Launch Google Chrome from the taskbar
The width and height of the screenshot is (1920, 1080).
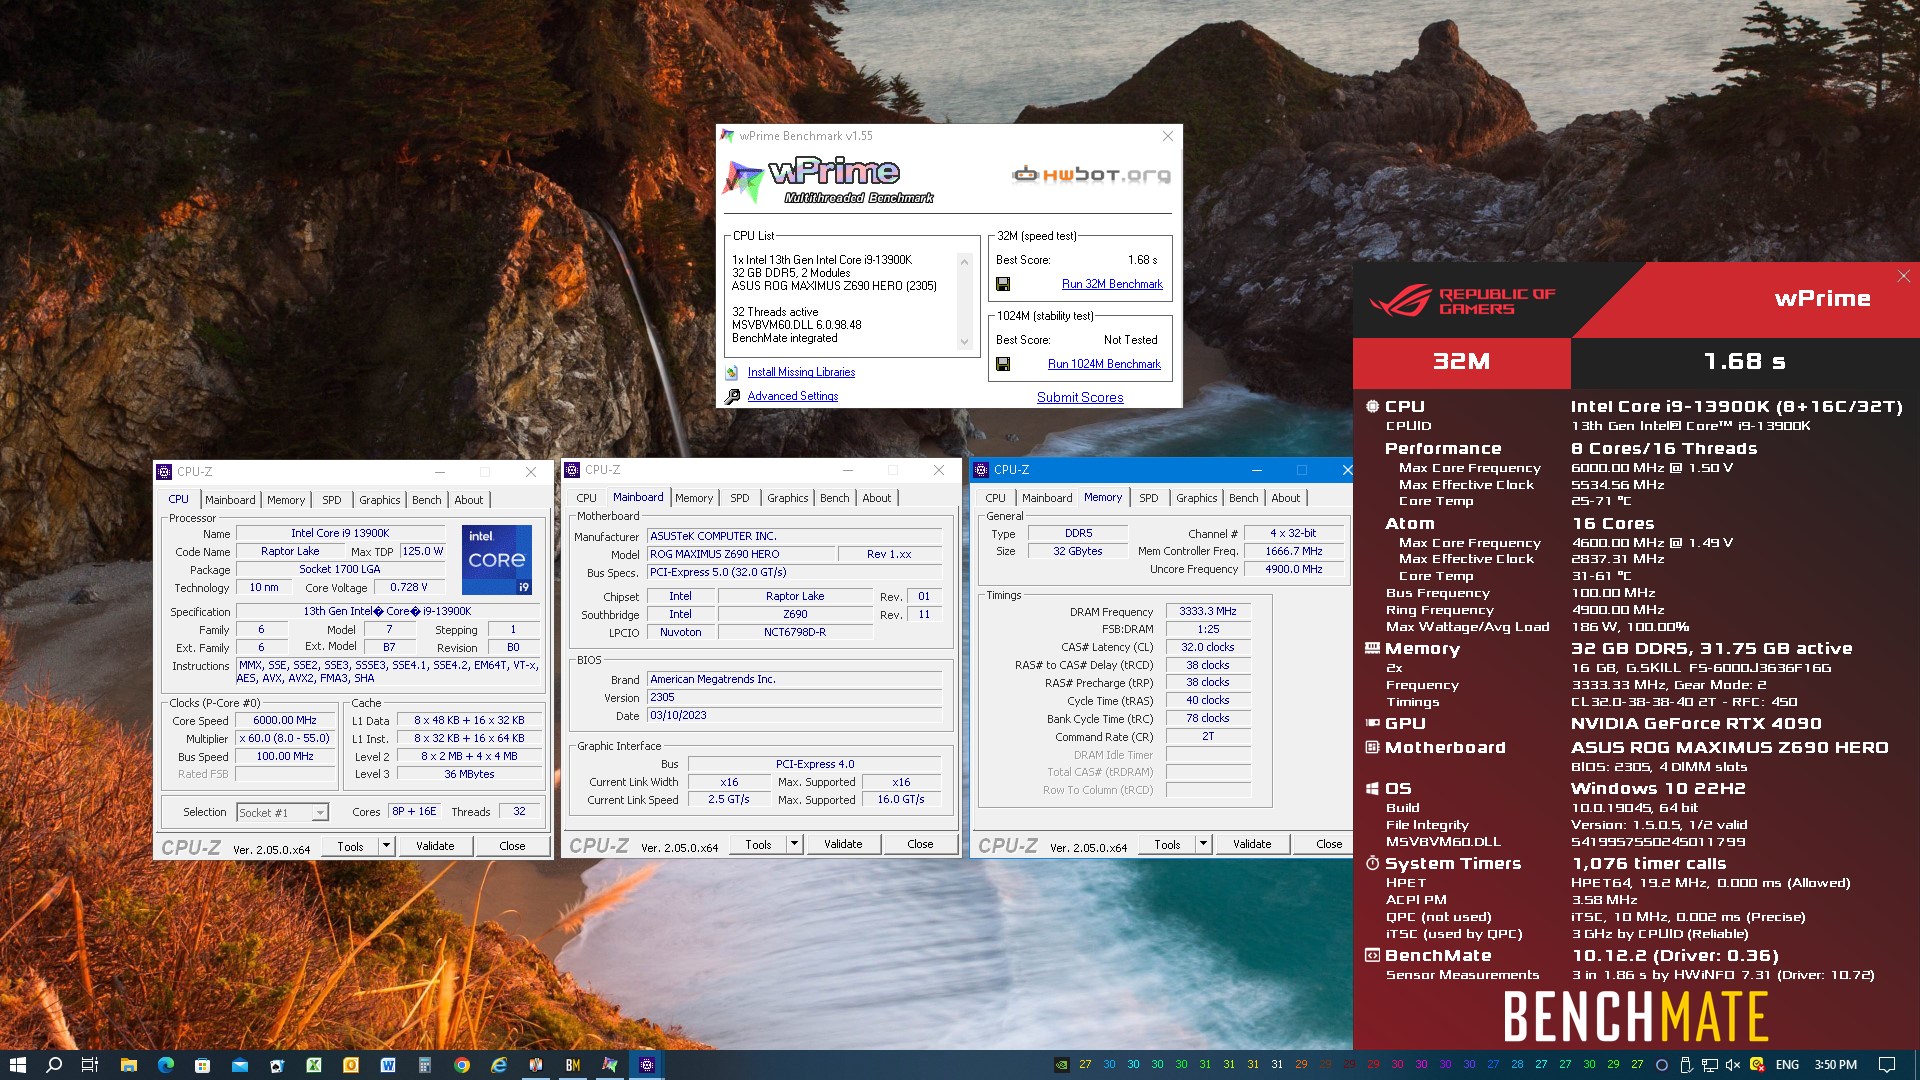coord(462,1065)
